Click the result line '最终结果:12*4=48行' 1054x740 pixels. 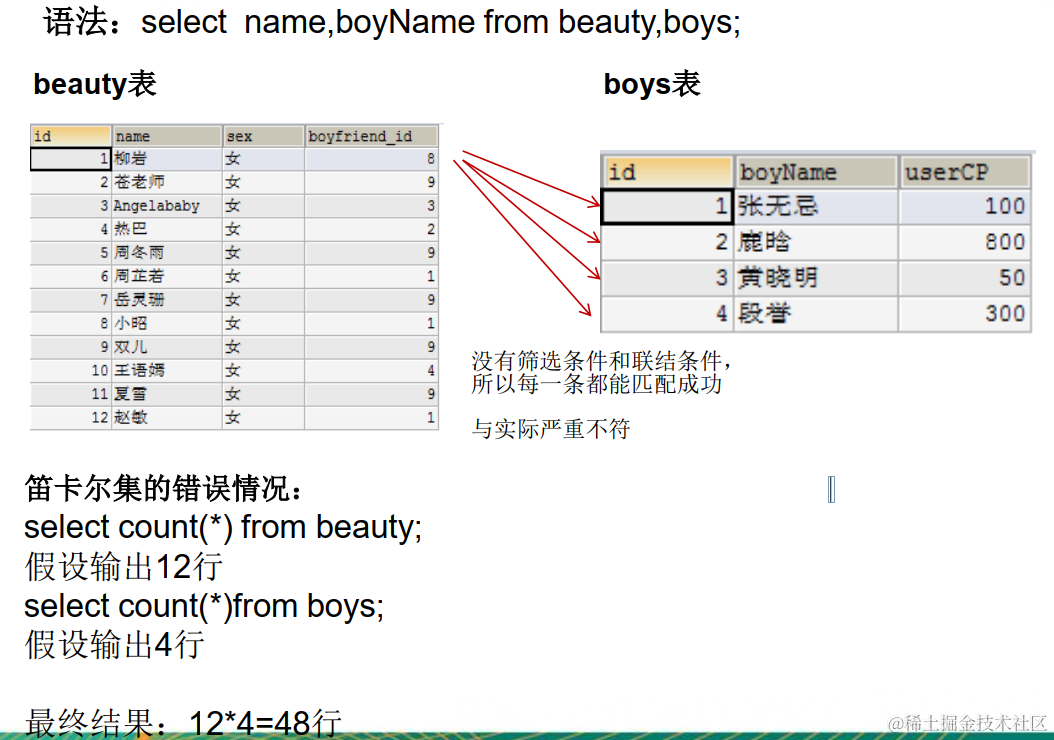pos(184,723)
